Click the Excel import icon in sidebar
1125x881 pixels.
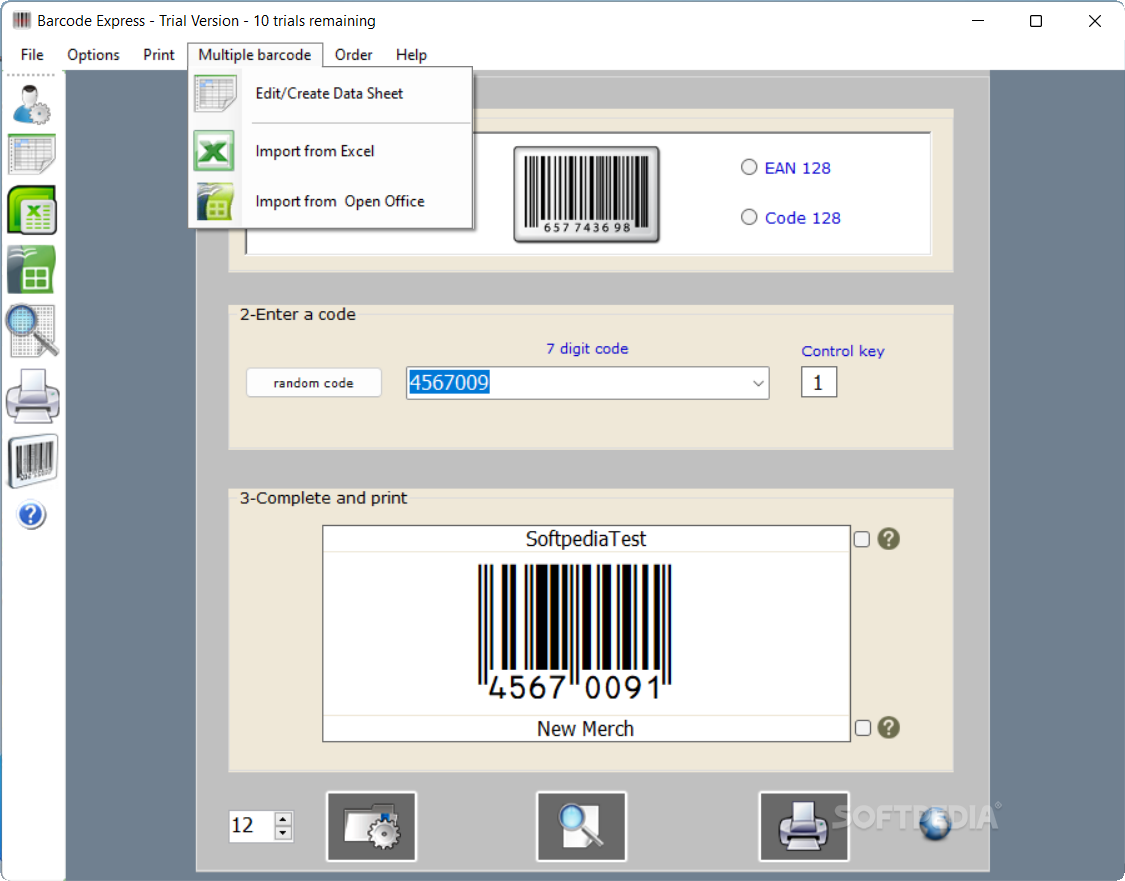tap(32, 210)
